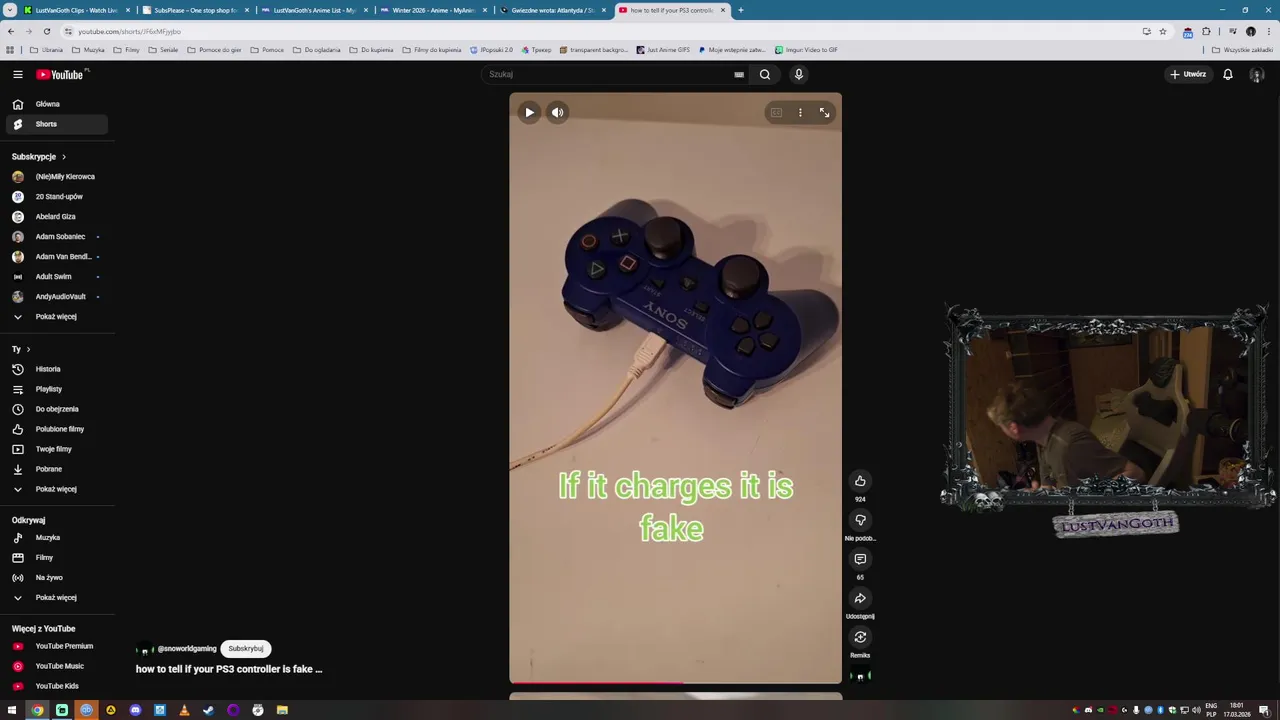
Task: Open the Just Anime GIFS bookmark
Action: pos(663,50)
